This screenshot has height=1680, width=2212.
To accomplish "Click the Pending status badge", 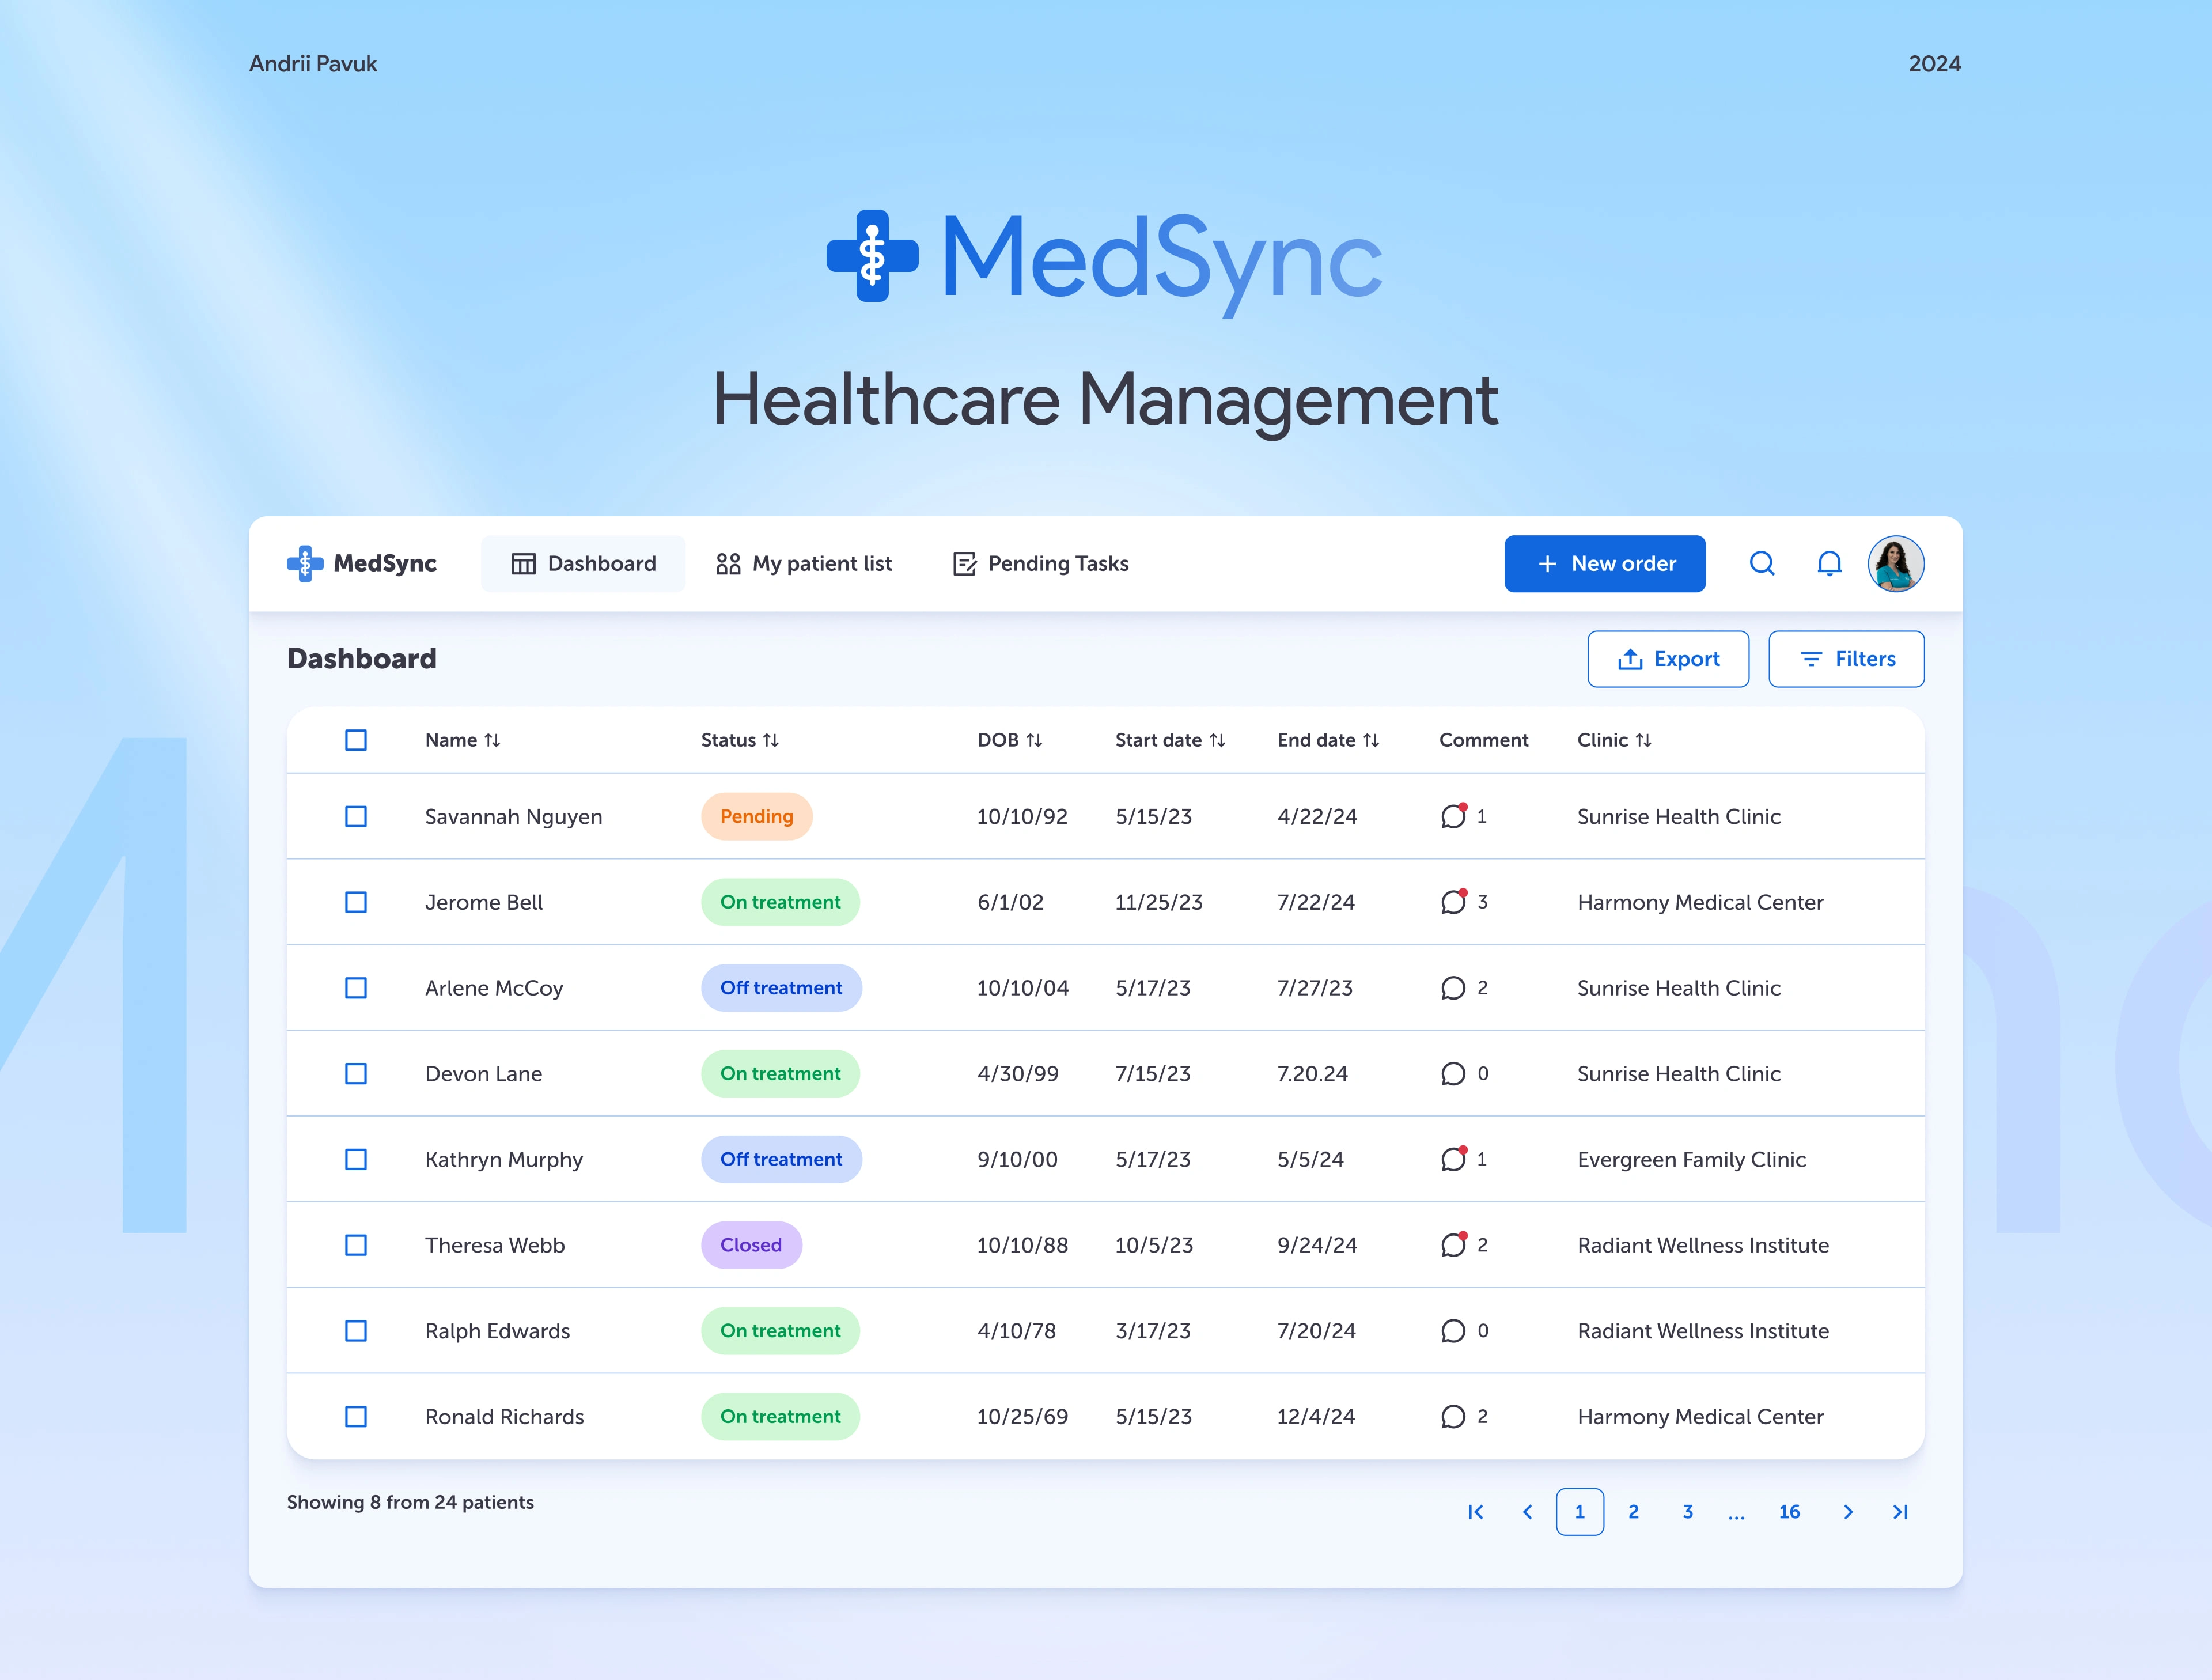I will 756,816.
